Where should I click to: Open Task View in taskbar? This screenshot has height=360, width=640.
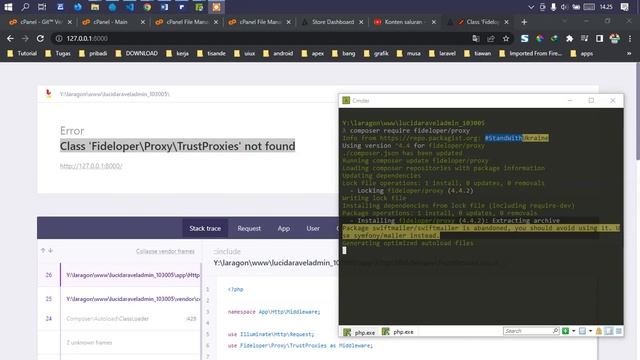[x=42, y=7]
